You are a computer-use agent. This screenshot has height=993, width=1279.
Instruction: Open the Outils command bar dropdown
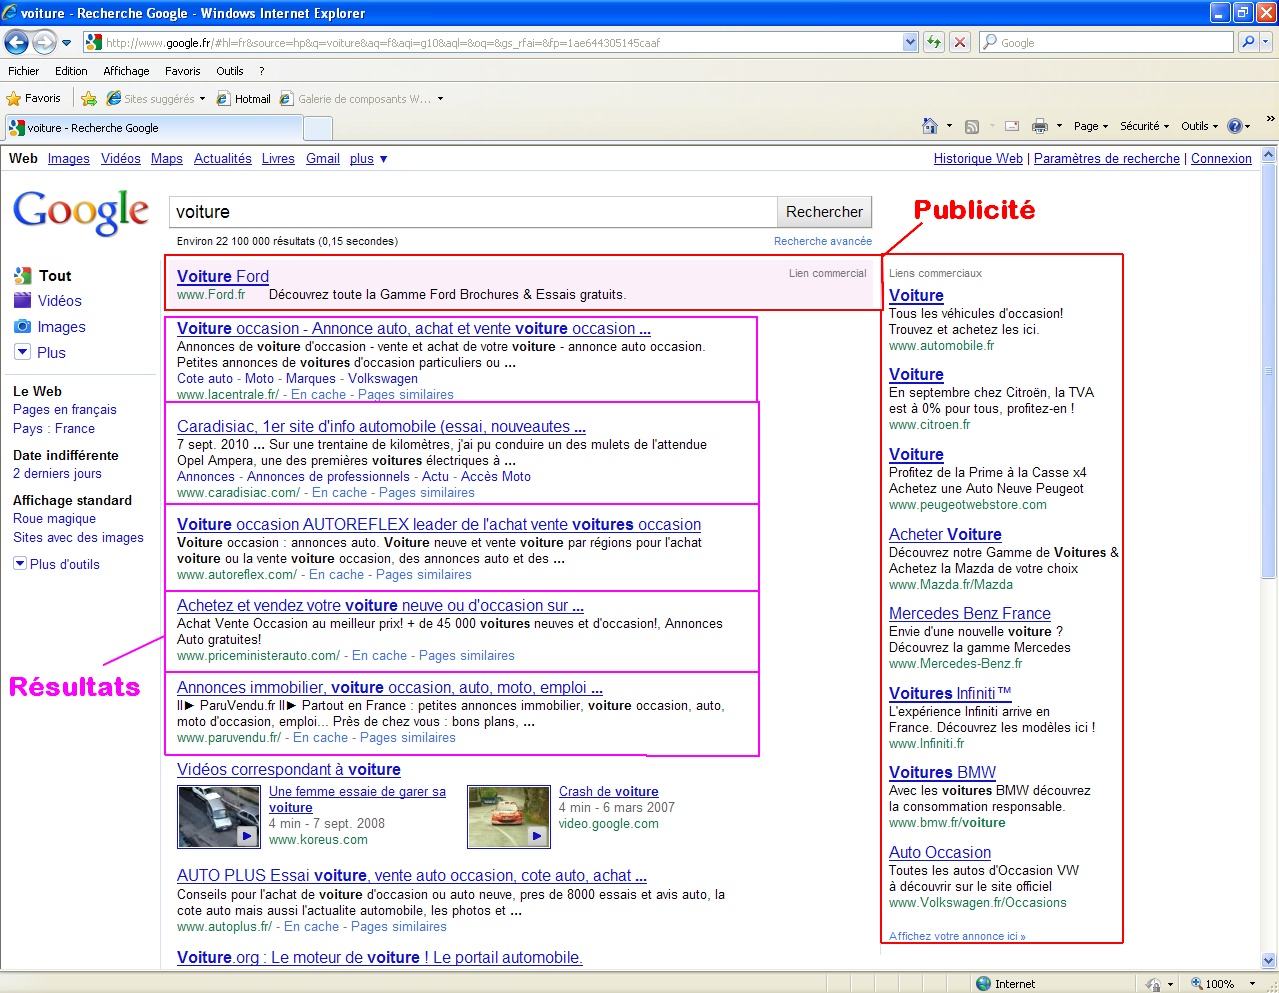1199,126
